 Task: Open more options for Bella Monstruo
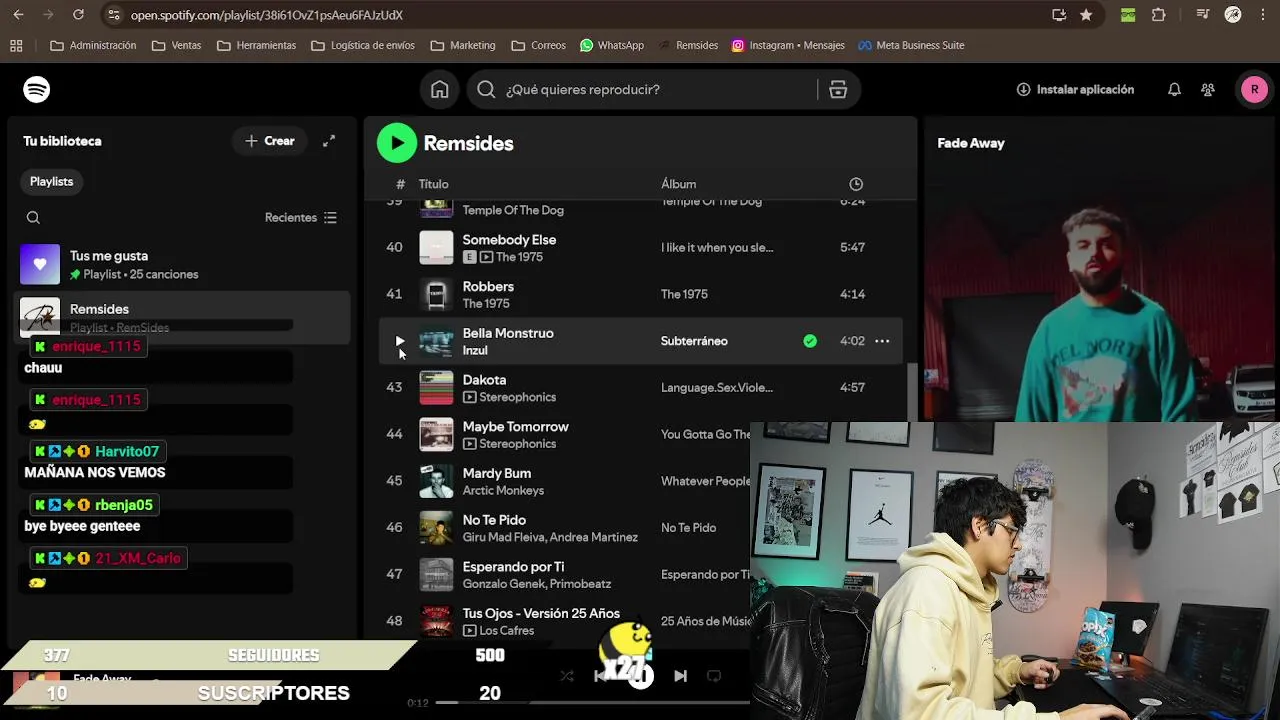882,341
